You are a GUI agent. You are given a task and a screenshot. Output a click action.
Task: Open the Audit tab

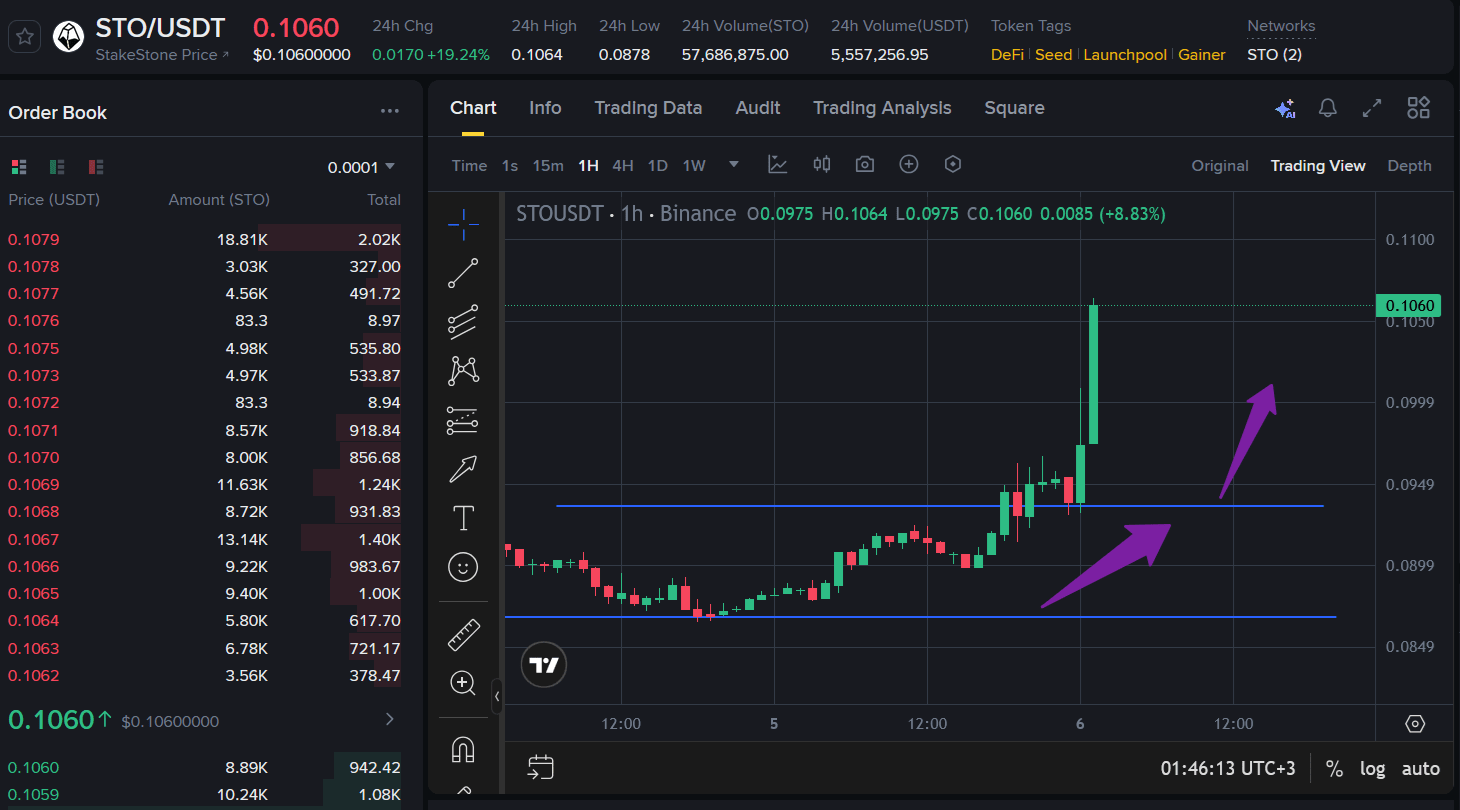[x=758, y=108]
